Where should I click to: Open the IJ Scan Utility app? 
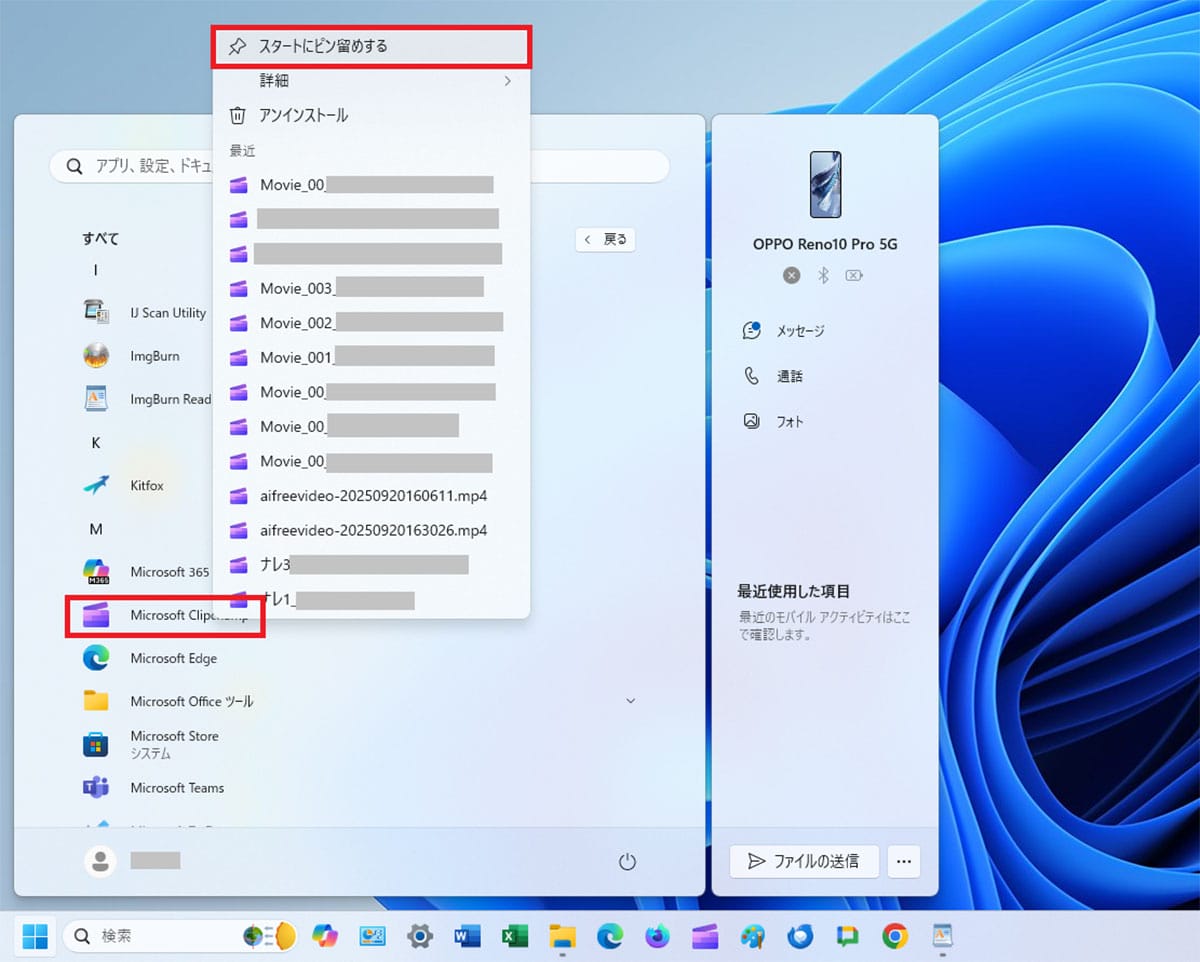(x=145, y=313)
